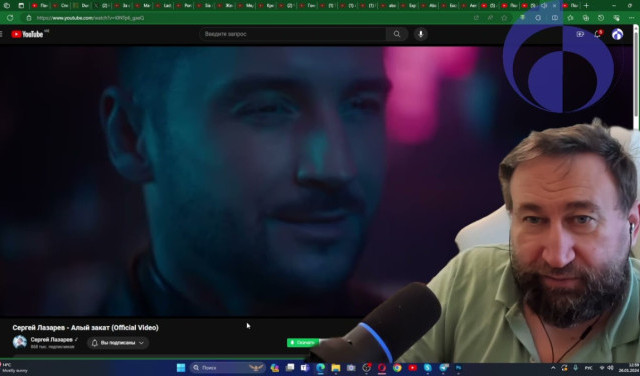Focus the Введите запрос search field
The width and height of the screenshot is (640, 376).
(x=293, y=34)
